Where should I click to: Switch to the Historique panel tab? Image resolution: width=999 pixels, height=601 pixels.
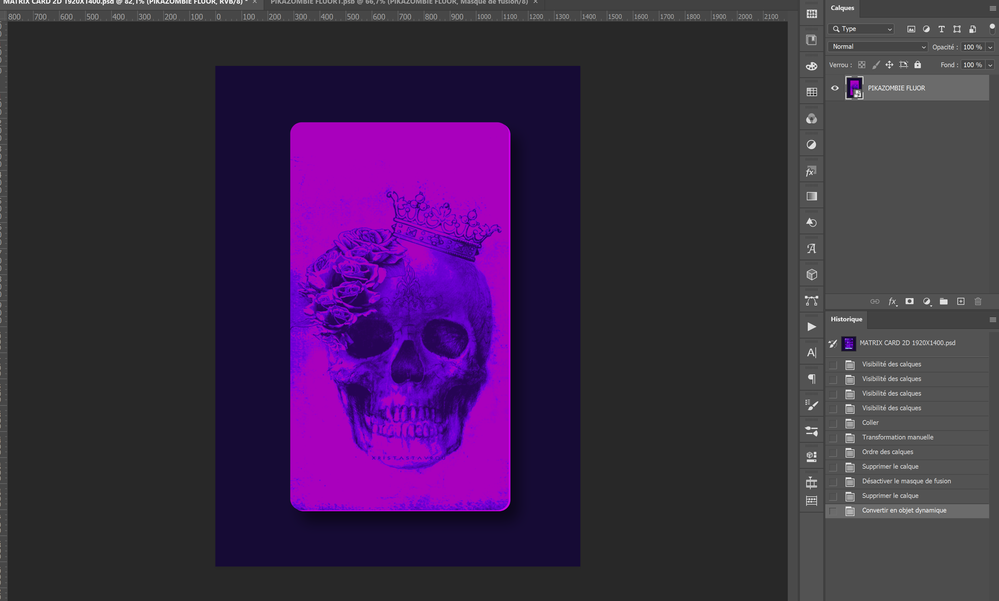coord(845,318)
